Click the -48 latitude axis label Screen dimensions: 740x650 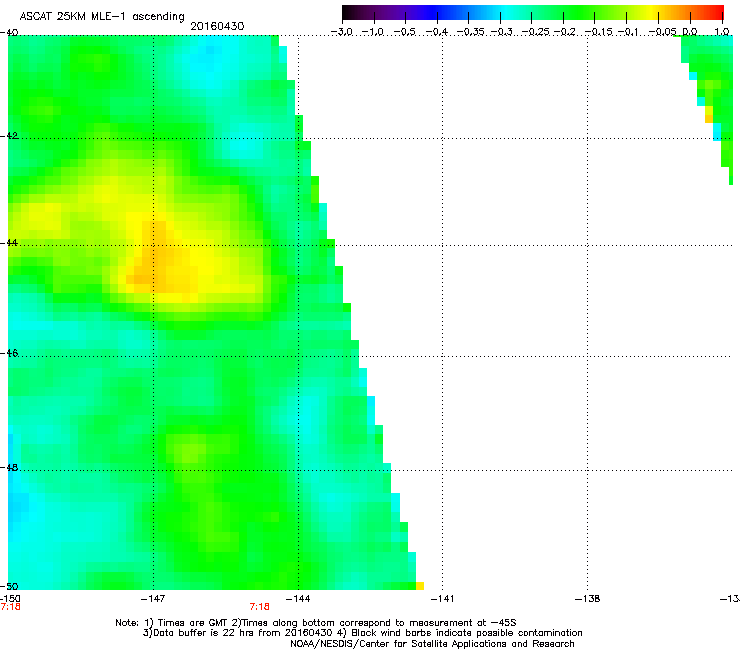[x=9, y=468]
